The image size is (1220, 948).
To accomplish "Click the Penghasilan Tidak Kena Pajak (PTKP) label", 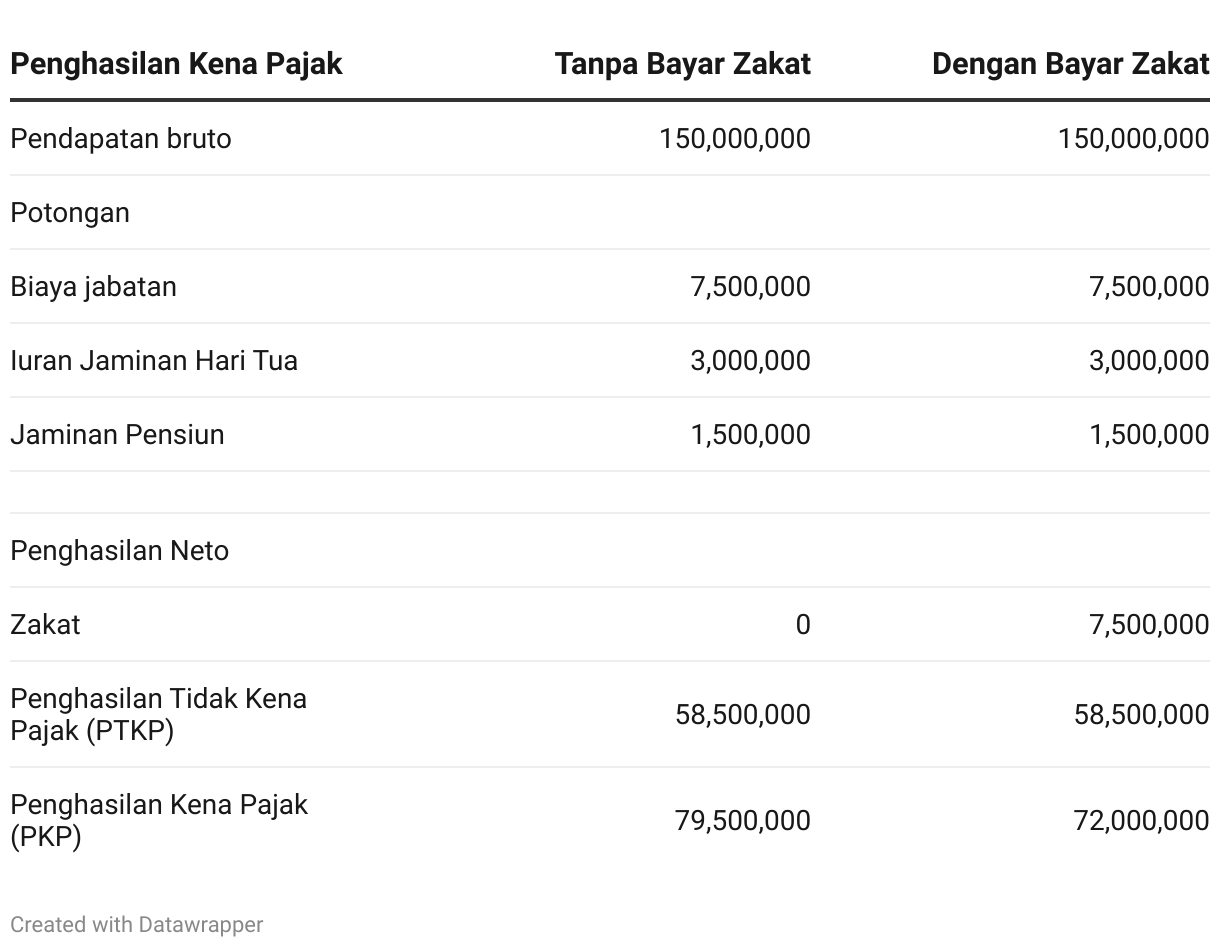I will point(159,714).
